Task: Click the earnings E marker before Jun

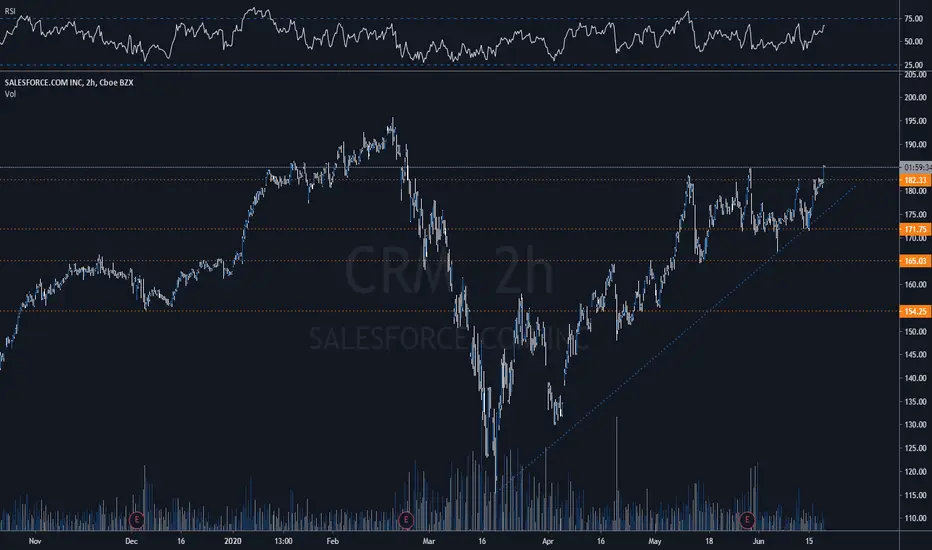Action: pos(747,520)
